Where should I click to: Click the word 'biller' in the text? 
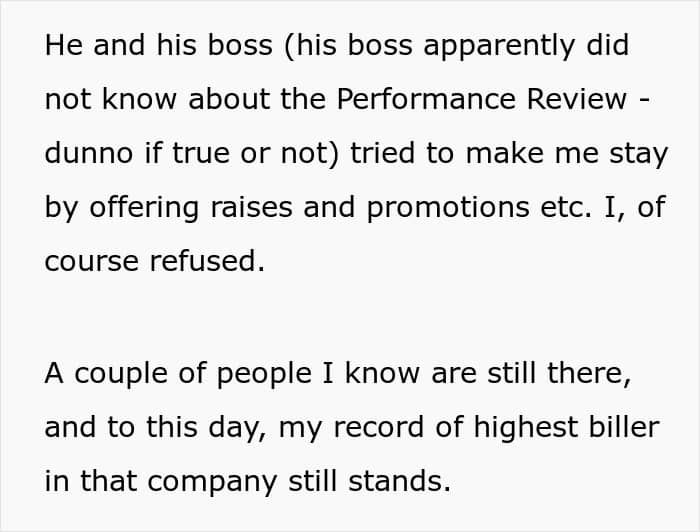624,427
